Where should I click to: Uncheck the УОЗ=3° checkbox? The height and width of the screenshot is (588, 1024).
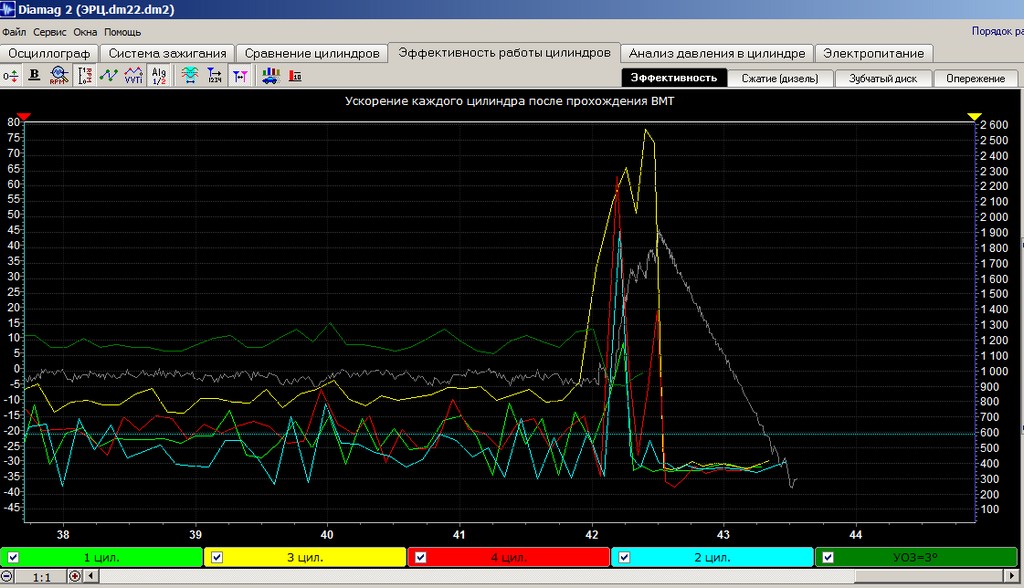click(x=828, y=557)
